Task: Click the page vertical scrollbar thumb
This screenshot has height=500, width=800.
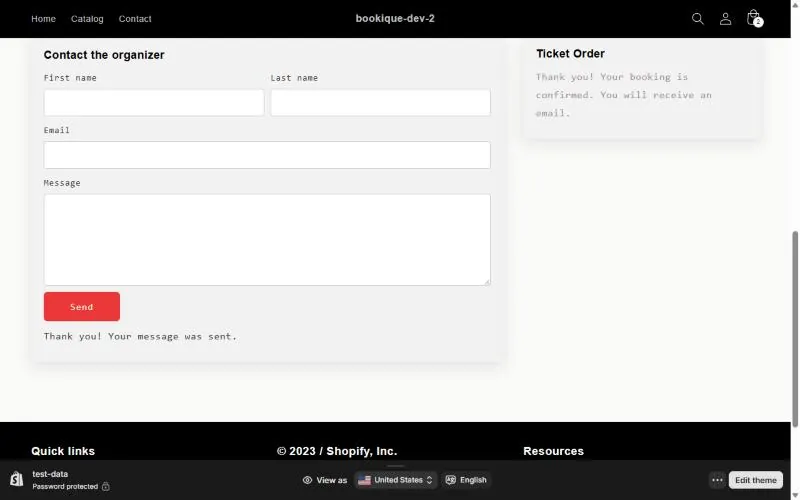Action: click(x=794, y=329)
